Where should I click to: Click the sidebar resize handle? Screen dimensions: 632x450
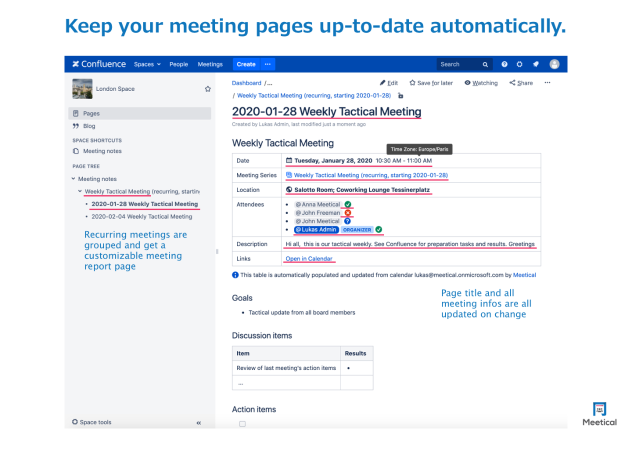click(x=217, y=252)
